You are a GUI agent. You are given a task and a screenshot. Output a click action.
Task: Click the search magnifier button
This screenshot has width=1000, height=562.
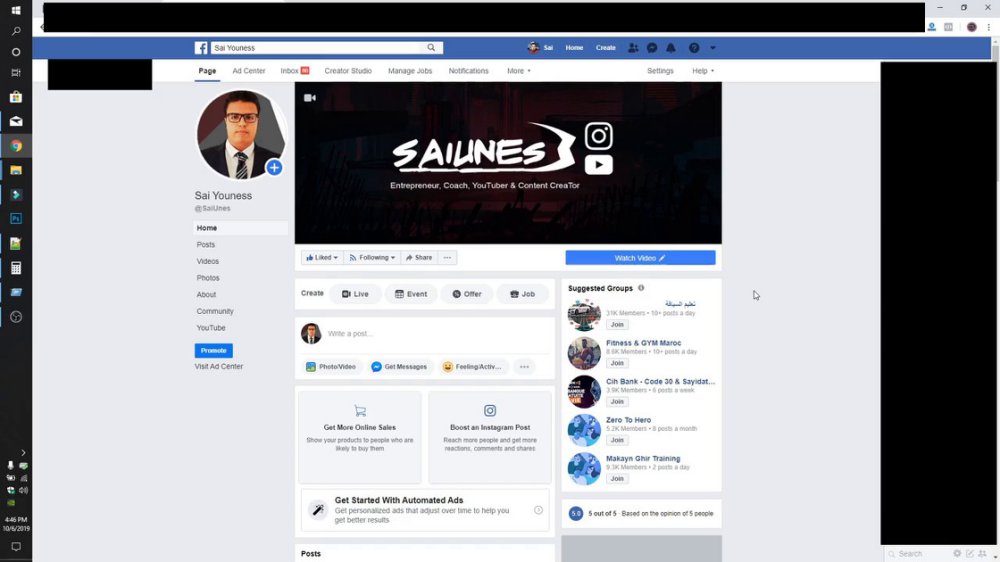(431, 48)
